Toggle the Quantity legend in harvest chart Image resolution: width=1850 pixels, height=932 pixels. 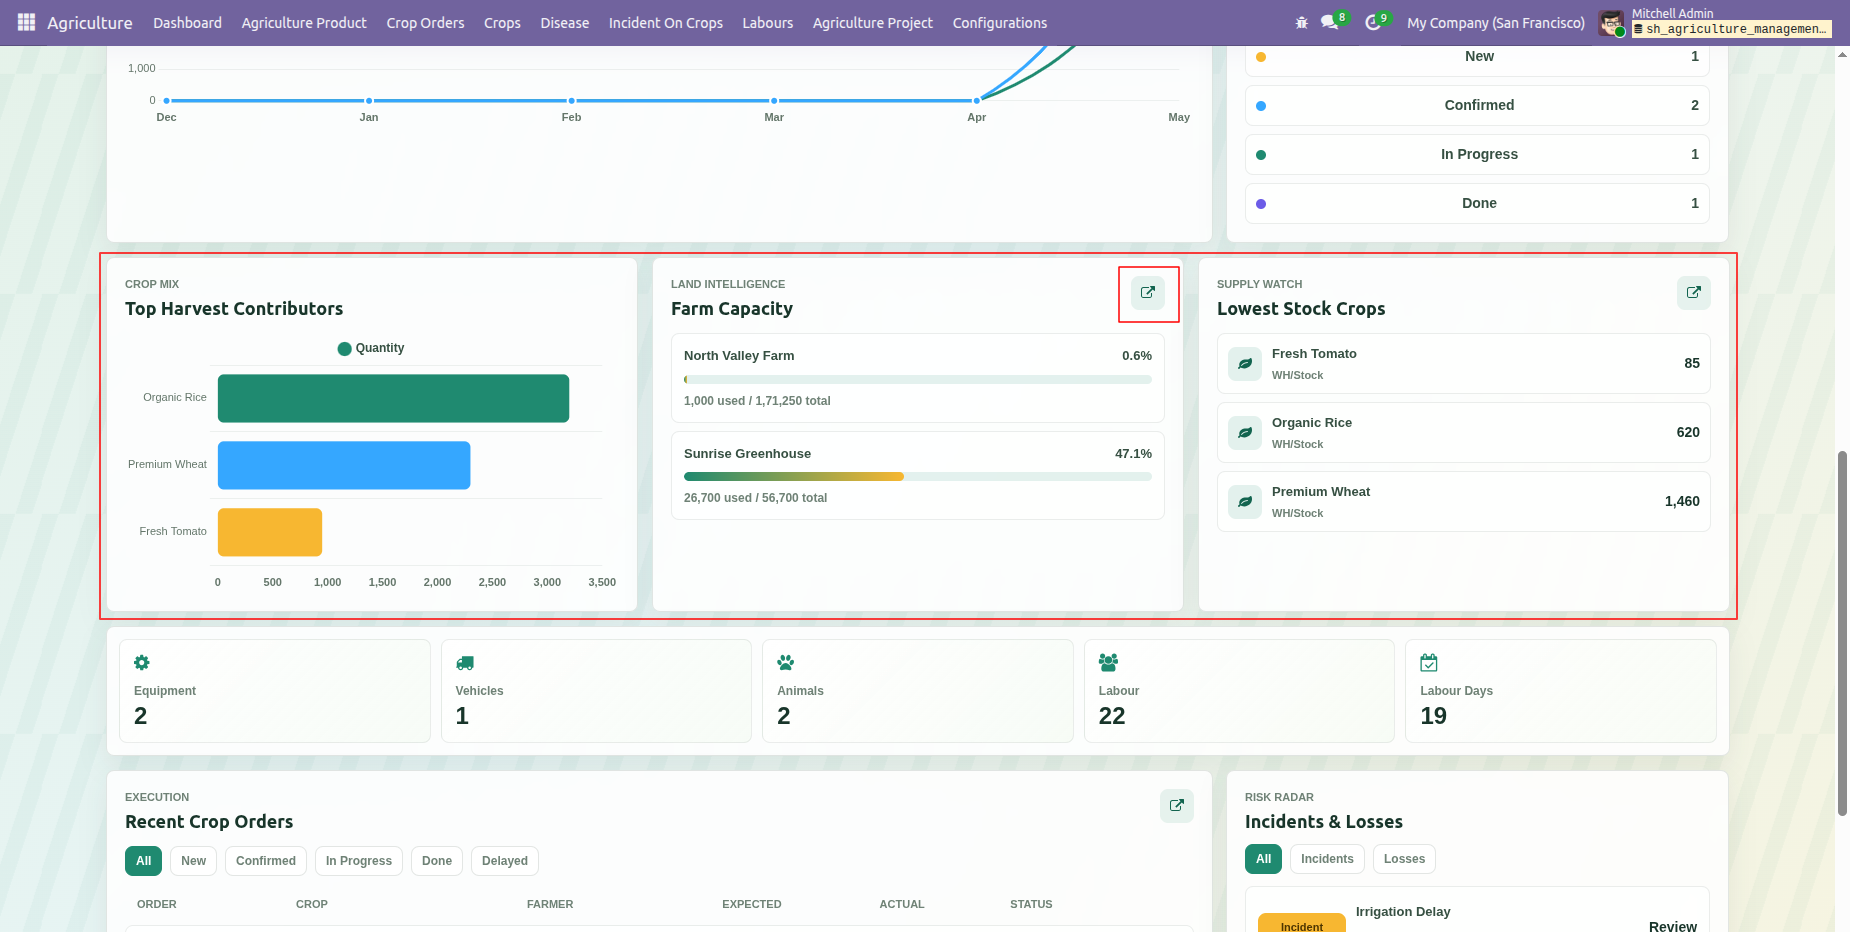point(371,348)
